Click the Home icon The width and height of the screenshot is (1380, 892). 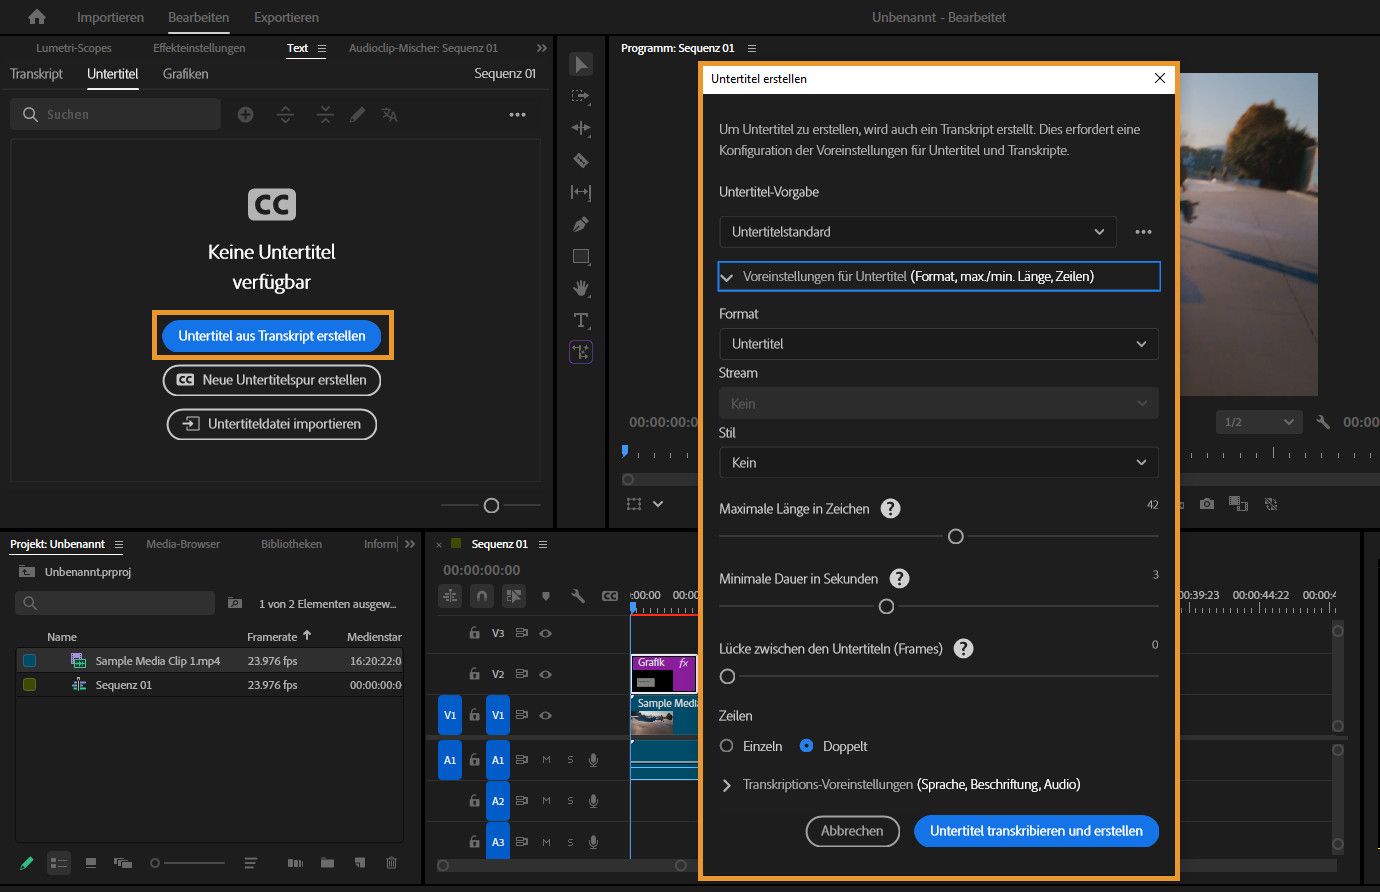(x=37, y=17)
